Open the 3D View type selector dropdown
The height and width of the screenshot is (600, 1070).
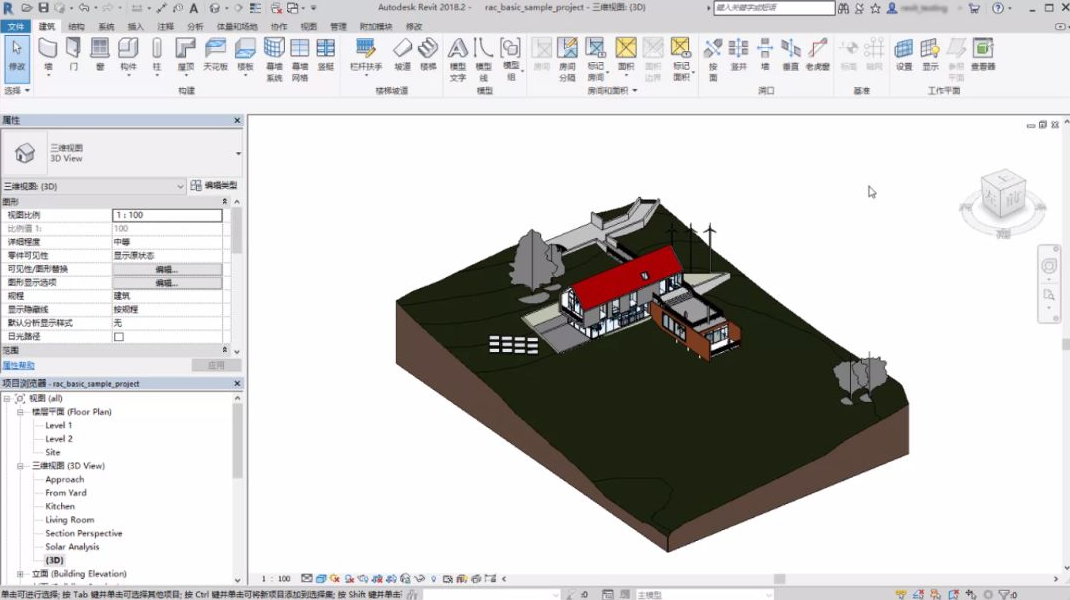pyautogui.click(x=238, y=153)
